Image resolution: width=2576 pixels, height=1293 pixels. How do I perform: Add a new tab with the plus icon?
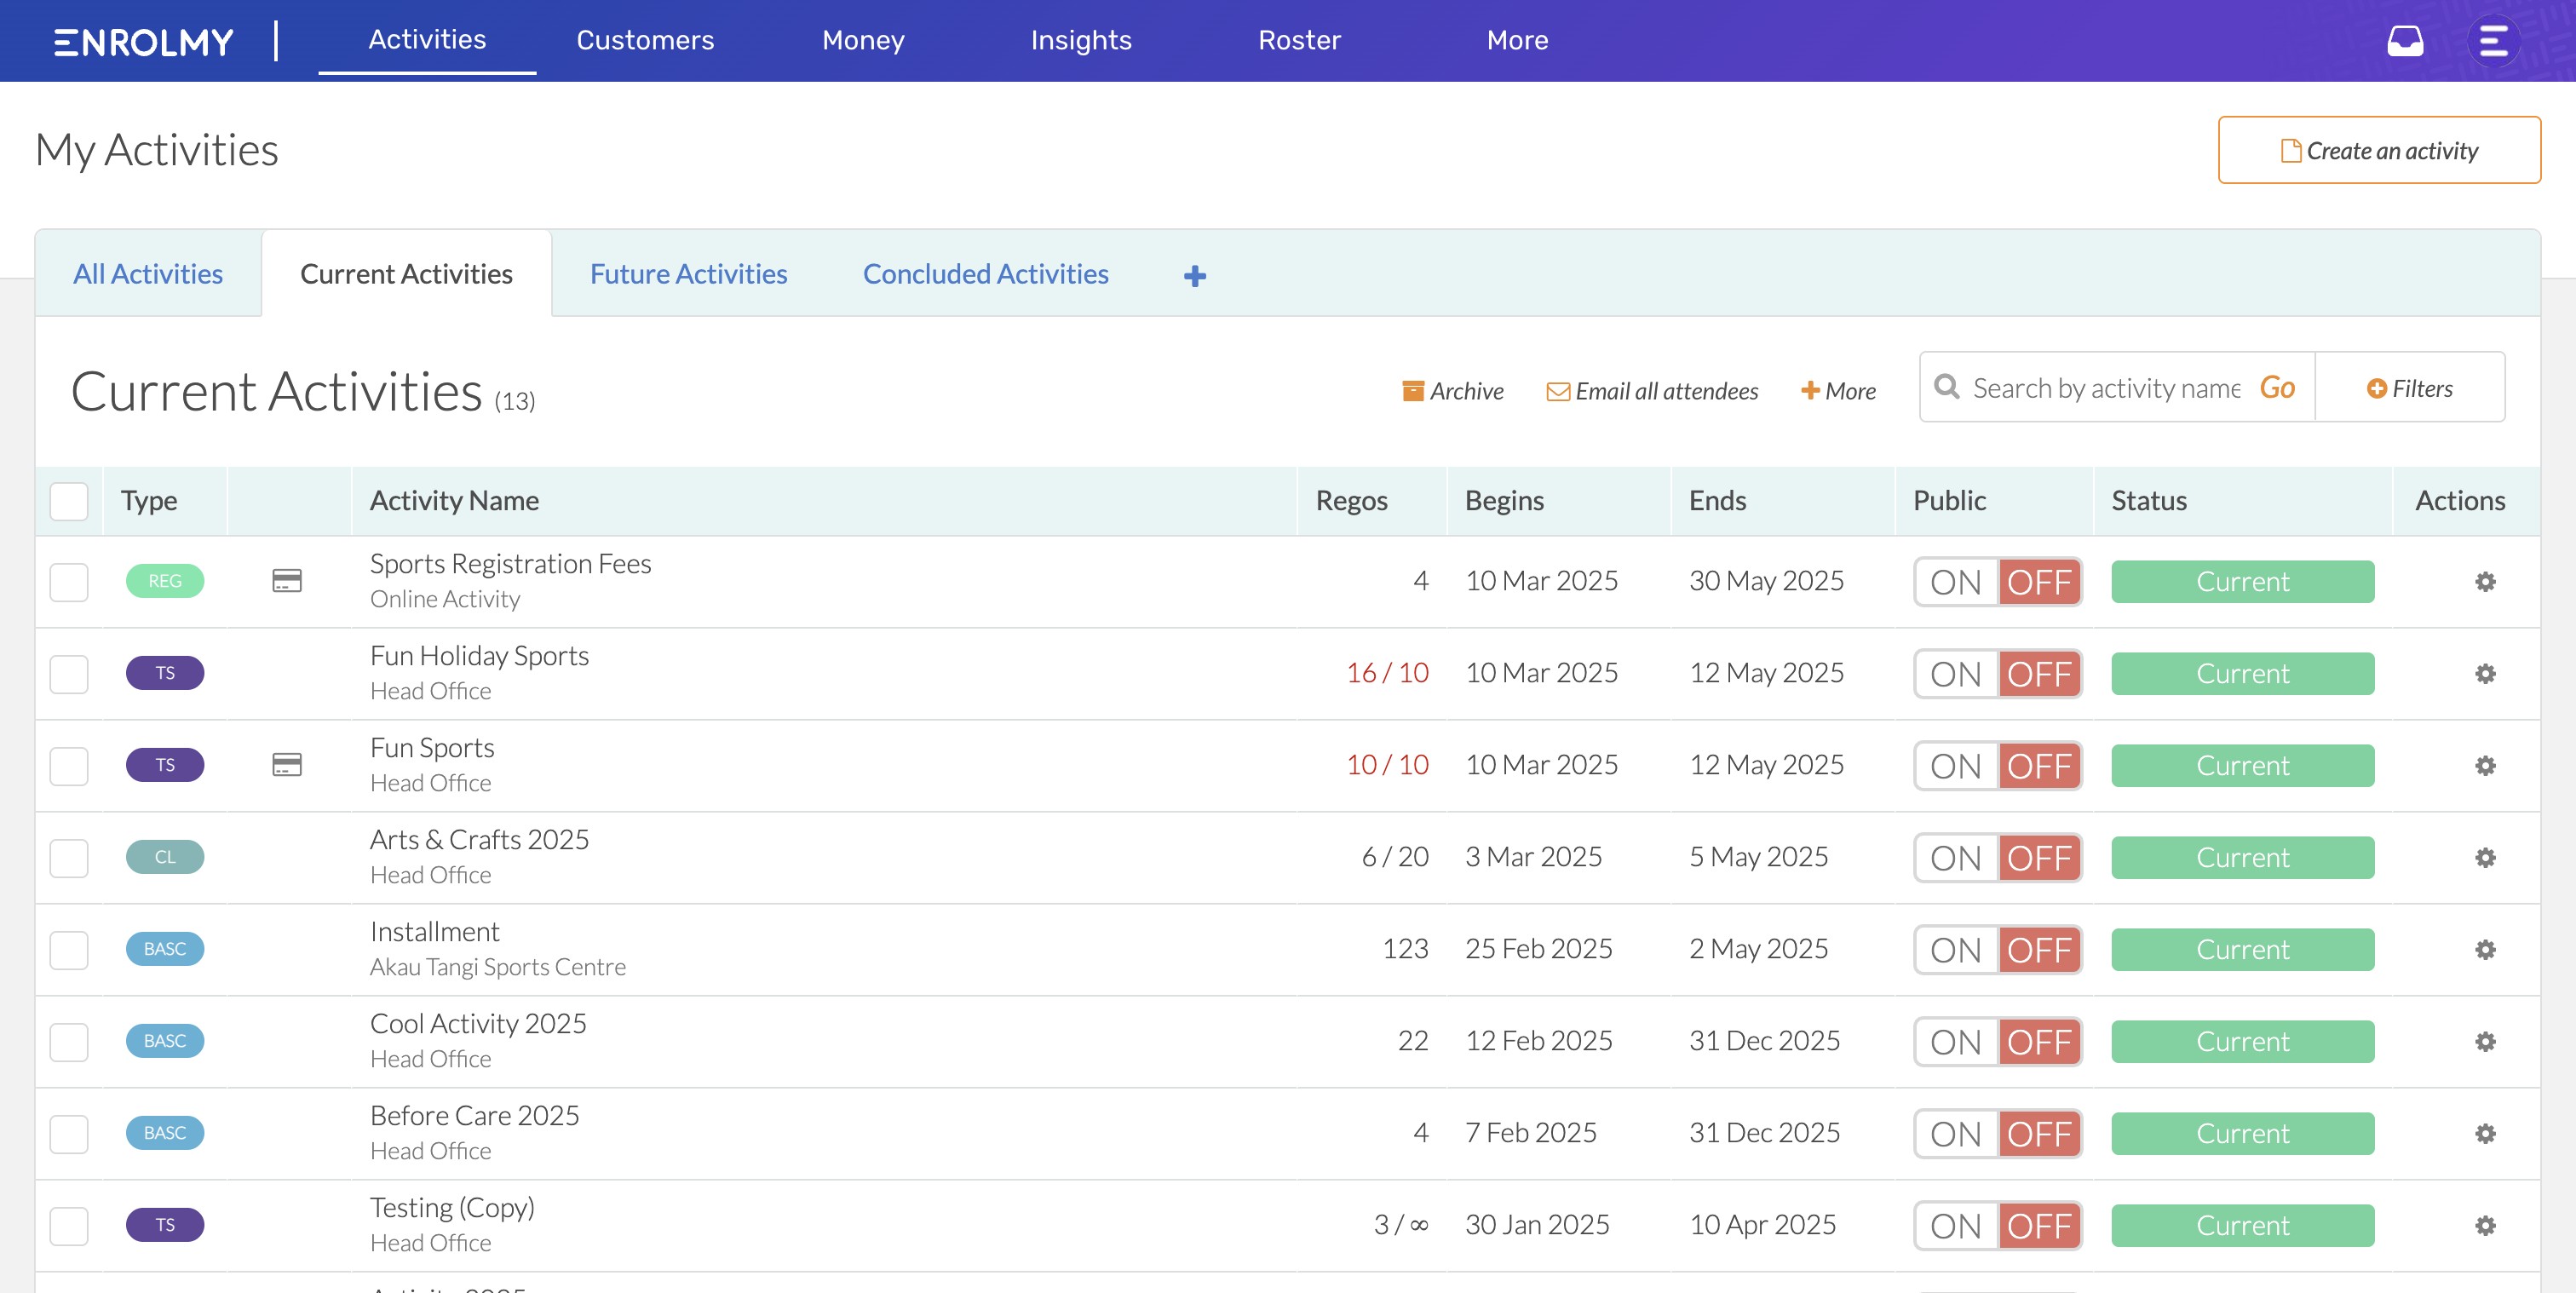tap(1195, 276)
